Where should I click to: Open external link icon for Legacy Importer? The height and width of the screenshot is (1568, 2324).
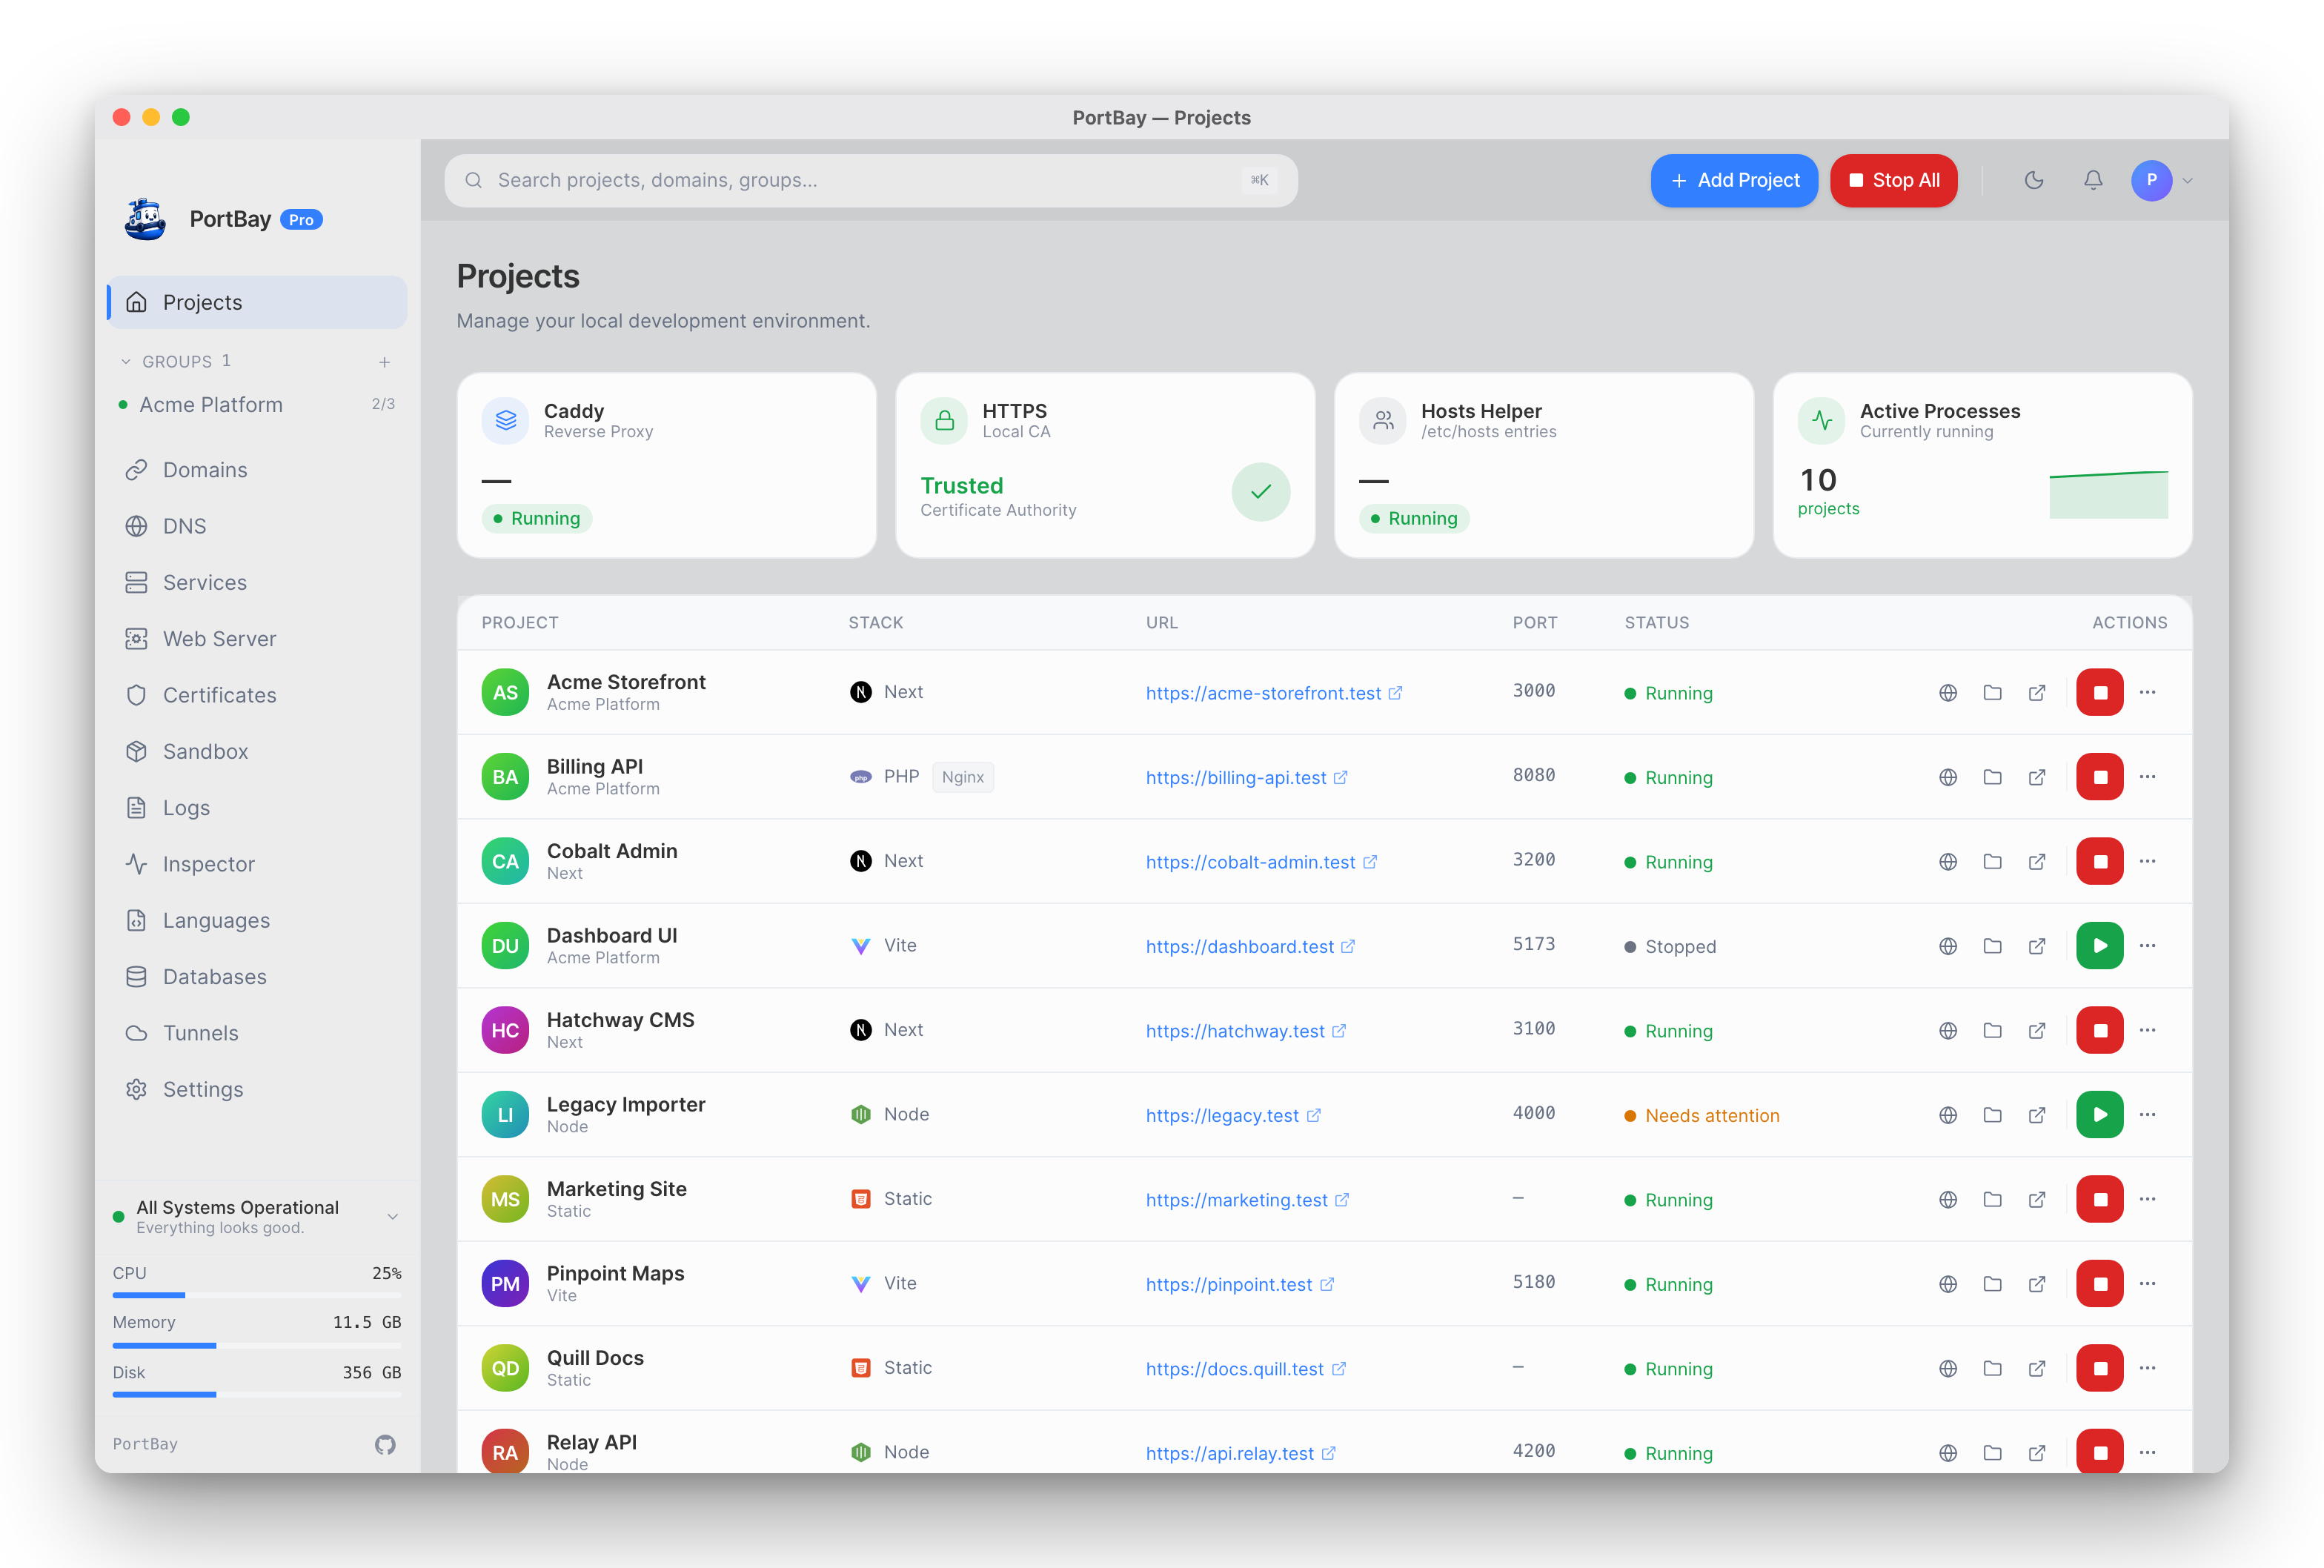[x=2037, y=1115]
